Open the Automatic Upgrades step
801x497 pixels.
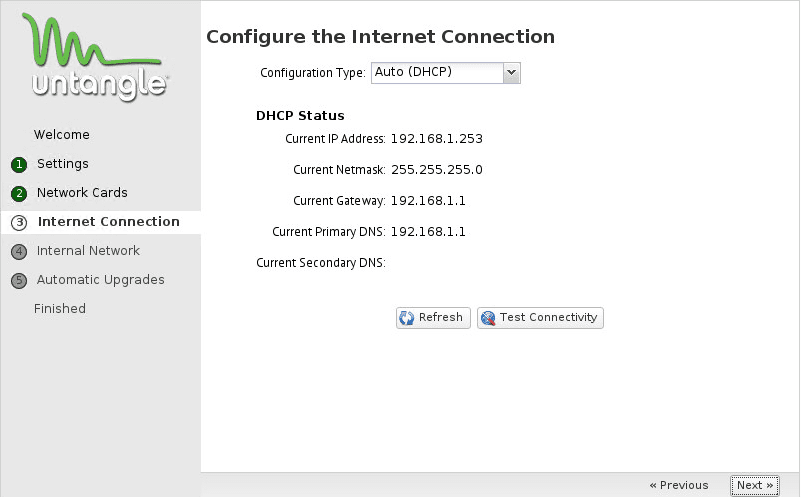pos(100,280)
